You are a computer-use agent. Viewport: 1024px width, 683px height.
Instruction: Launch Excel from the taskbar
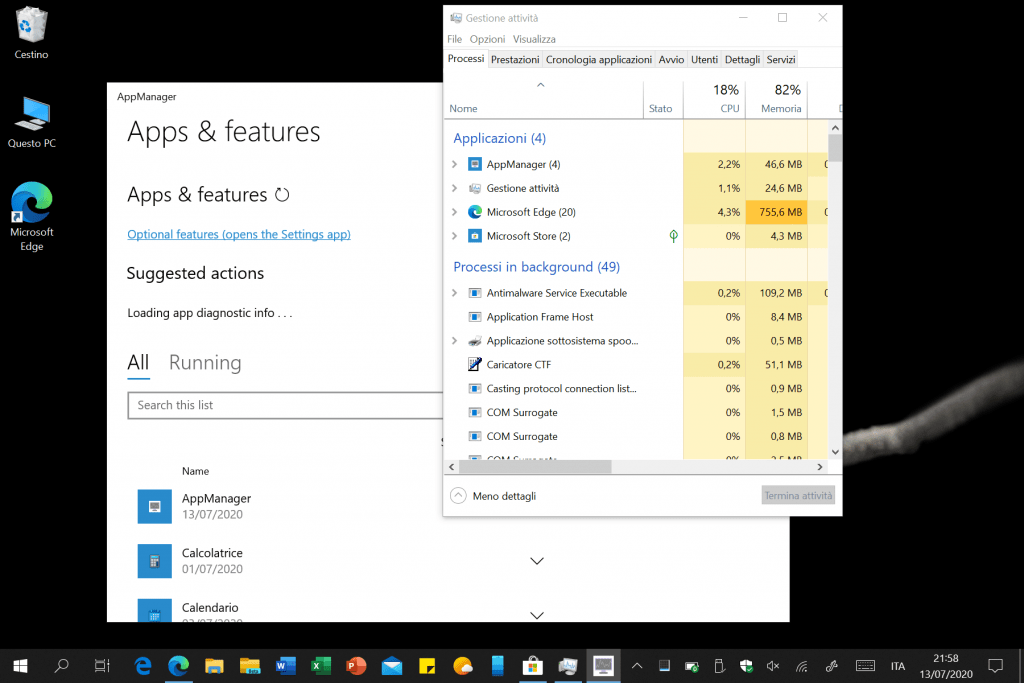[x=320, y=665]
